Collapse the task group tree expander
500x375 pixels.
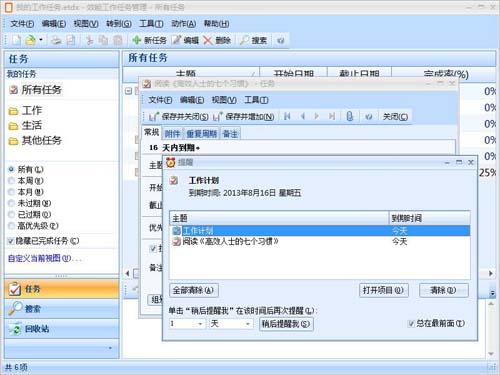[x=128, y=91]
